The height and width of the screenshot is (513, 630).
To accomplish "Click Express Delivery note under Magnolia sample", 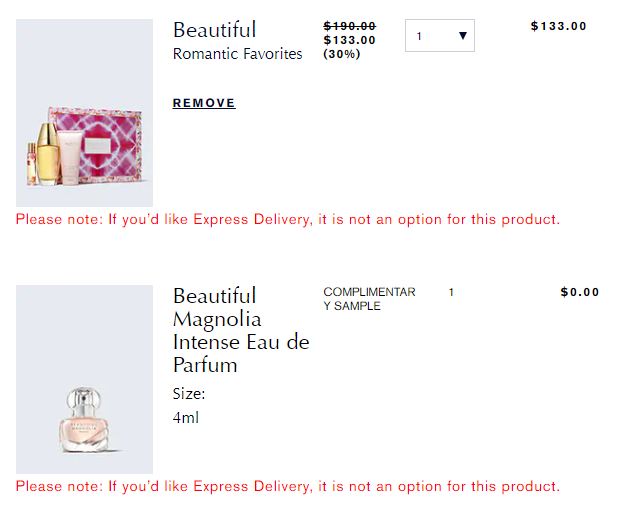I will (x=288, y=486).
